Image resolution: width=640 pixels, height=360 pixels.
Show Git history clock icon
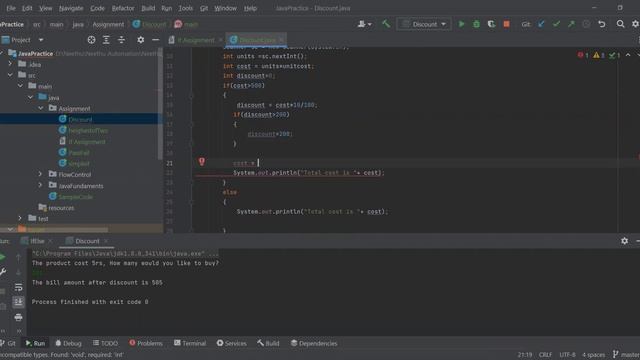pos(586,24)
